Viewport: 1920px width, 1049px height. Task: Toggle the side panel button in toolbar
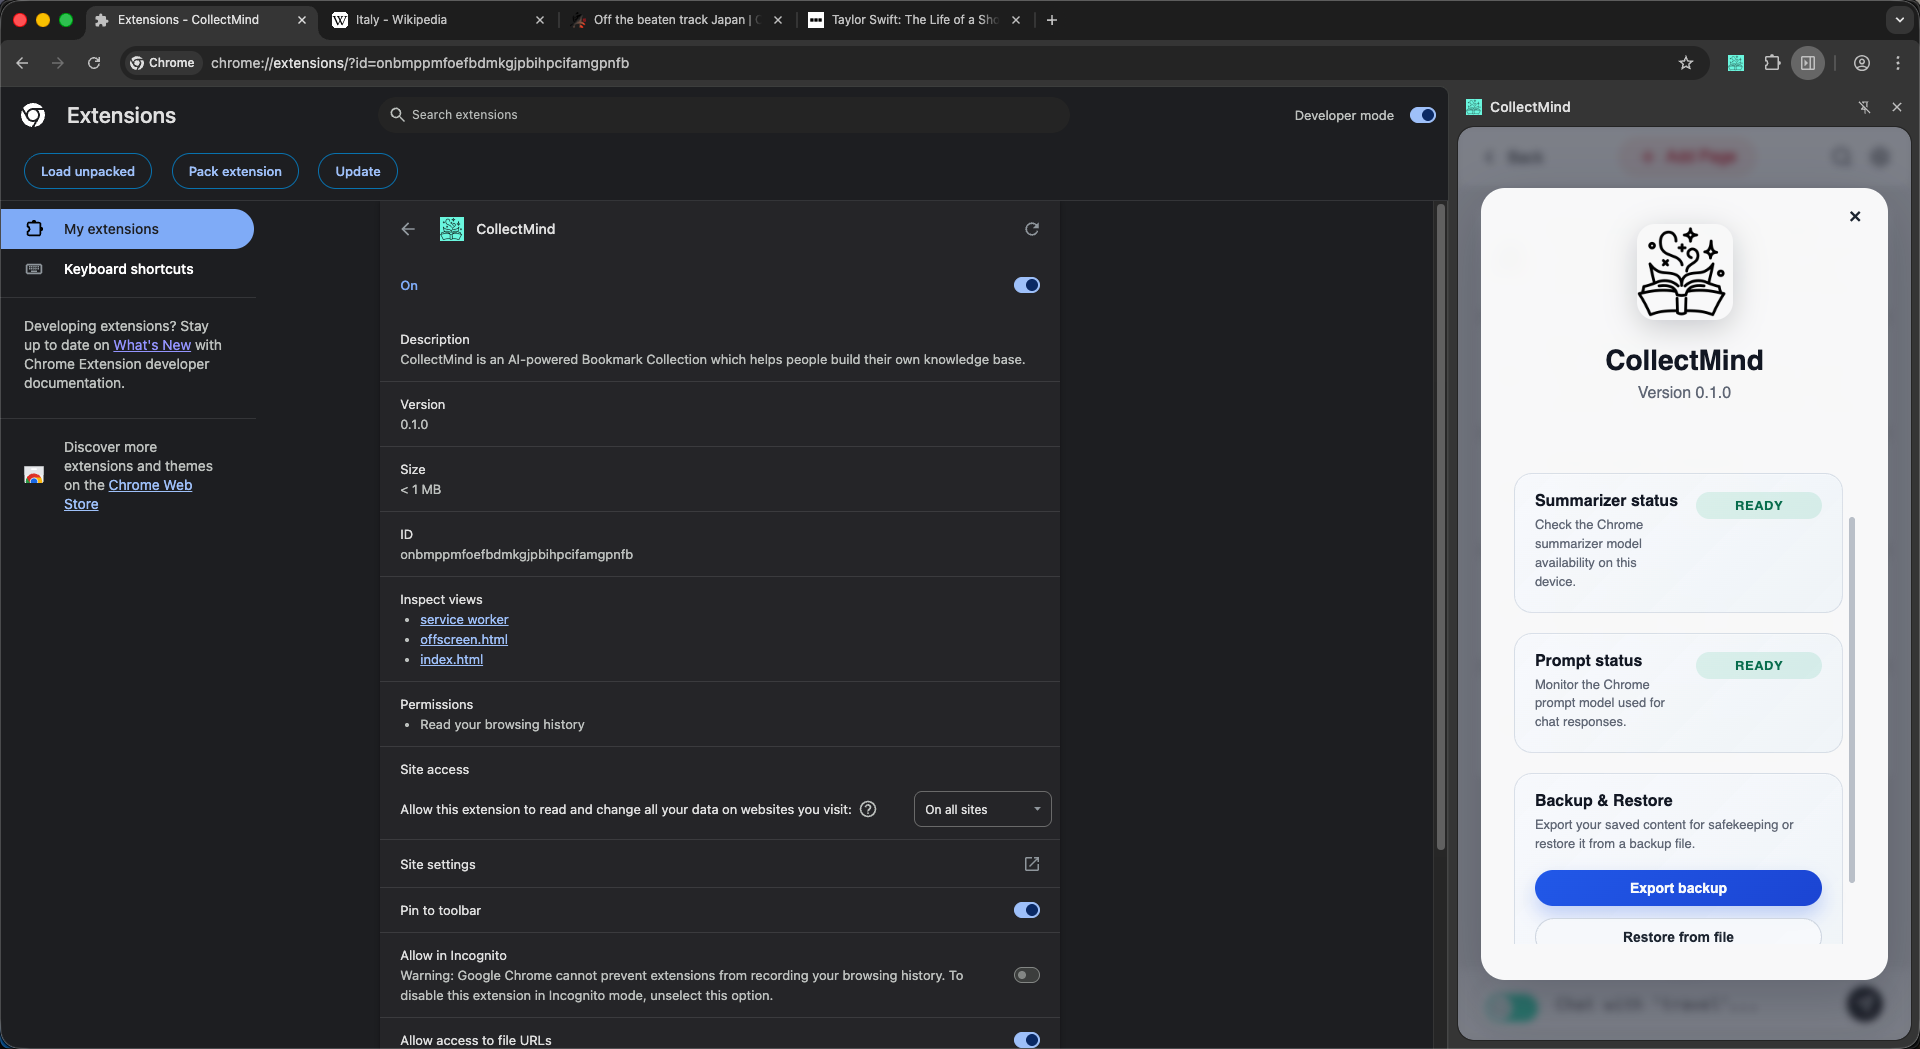(1808, 63)
